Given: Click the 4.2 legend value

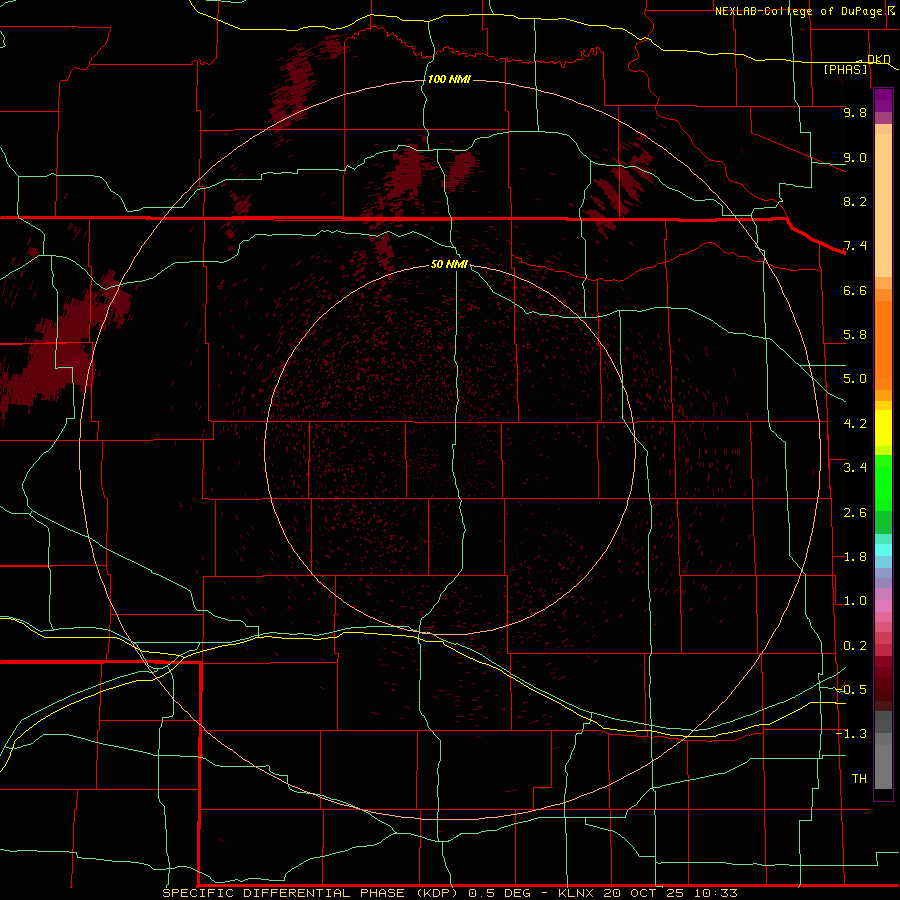Looking at the screenshot, I should (855, 424).
